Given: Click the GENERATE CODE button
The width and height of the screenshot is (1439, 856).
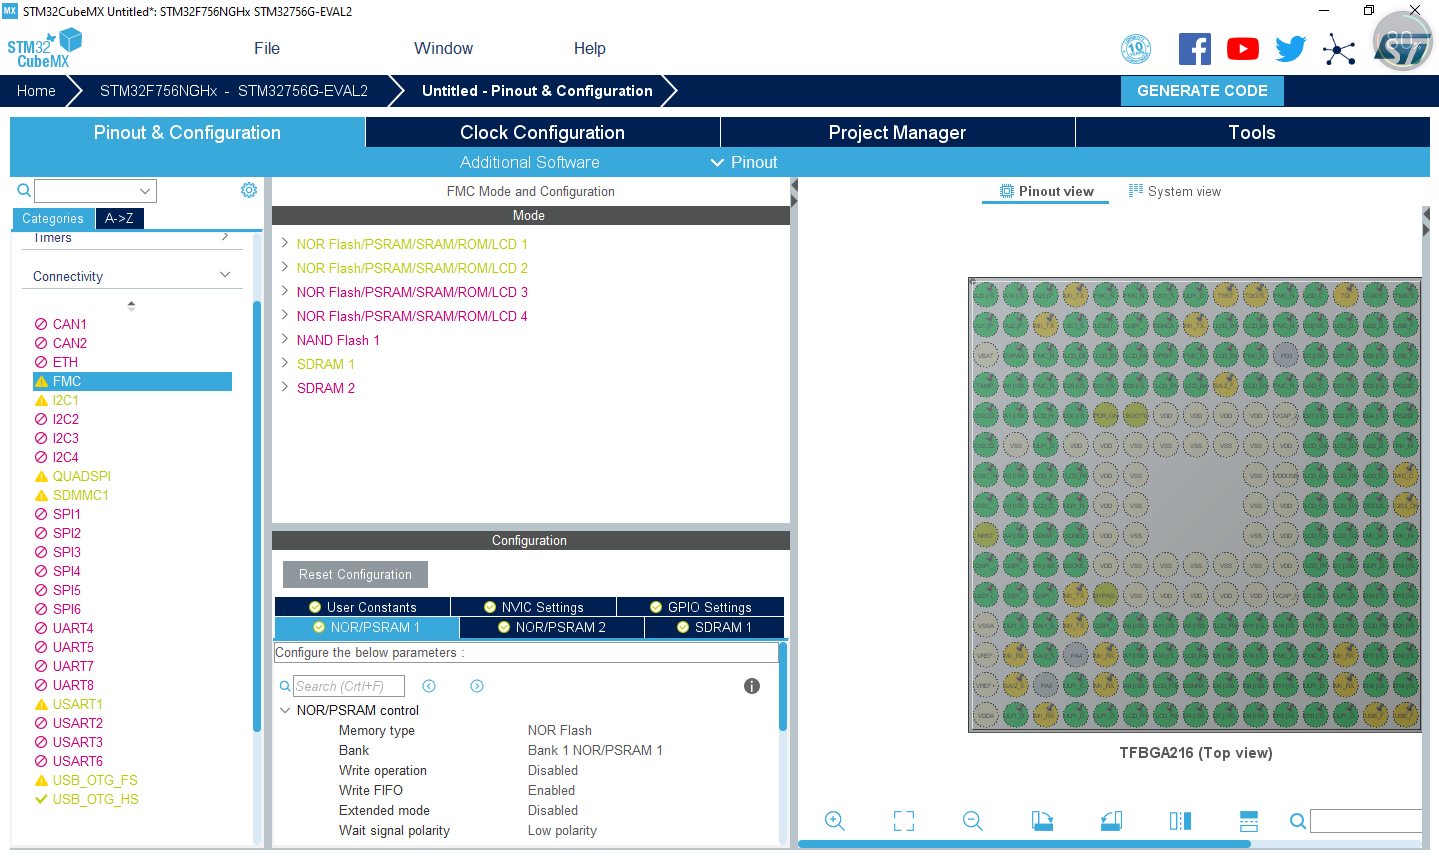Looking at the screenshot, I should [x=1202, y=91].
